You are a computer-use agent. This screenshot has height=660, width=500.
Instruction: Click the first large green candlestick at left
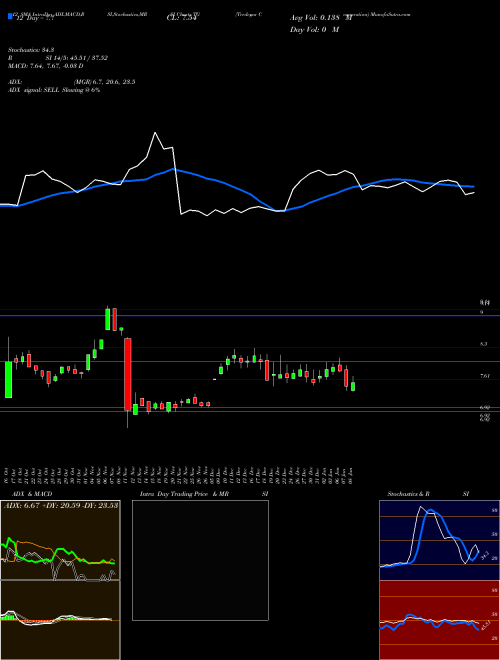click(8, 379)
